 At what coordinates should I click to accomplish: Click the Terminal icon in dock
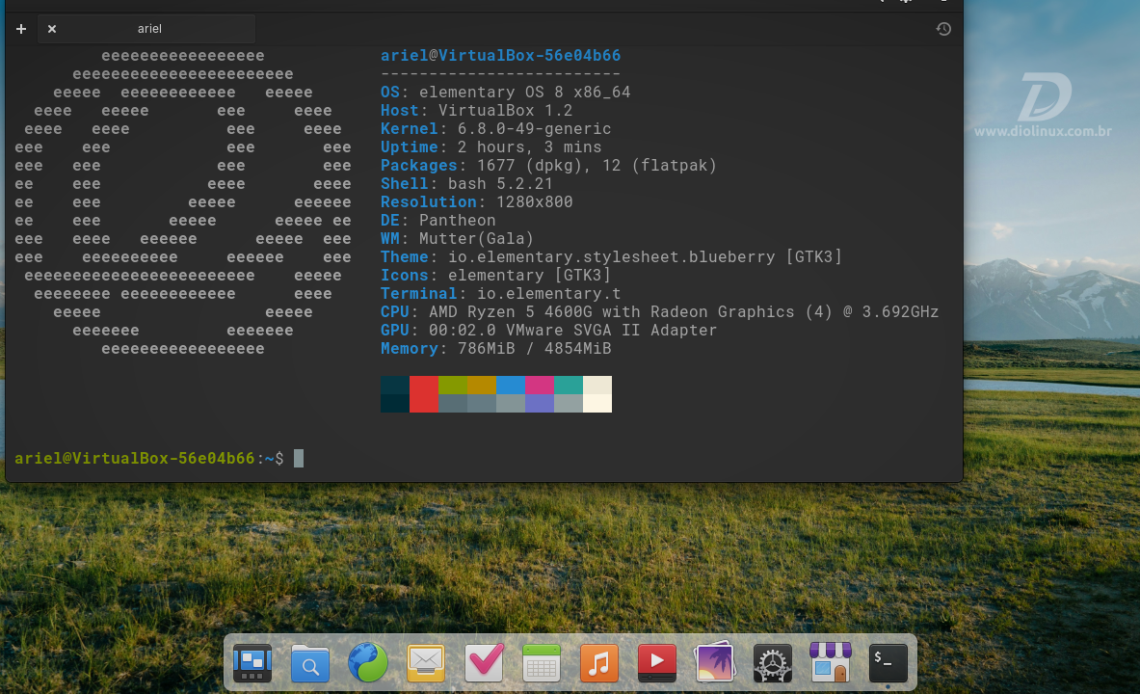(x=888, y=663)
